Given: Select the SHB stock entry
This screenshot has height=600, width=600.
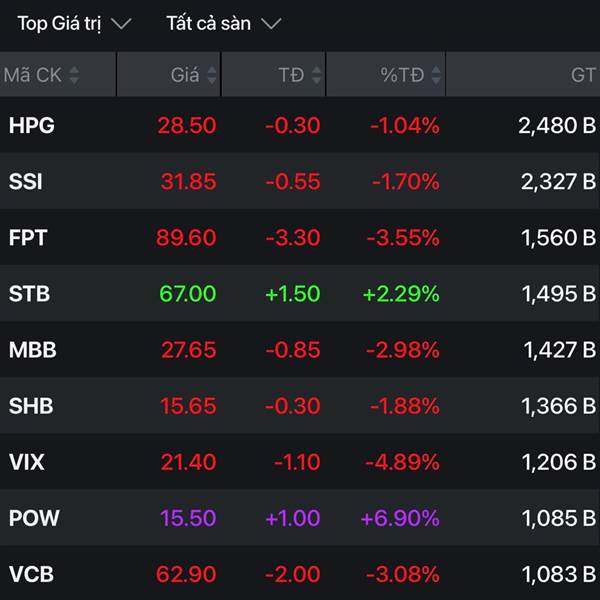Looking at the screenshot, I should point(300,406).
